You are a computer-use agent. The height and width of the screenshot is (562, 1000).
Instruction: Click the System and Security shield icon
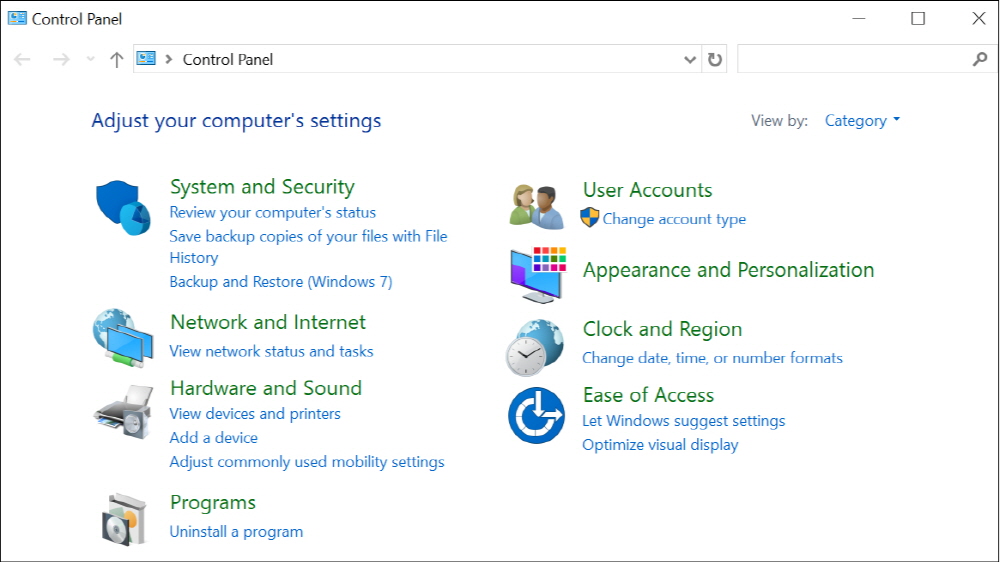(123, 207)
